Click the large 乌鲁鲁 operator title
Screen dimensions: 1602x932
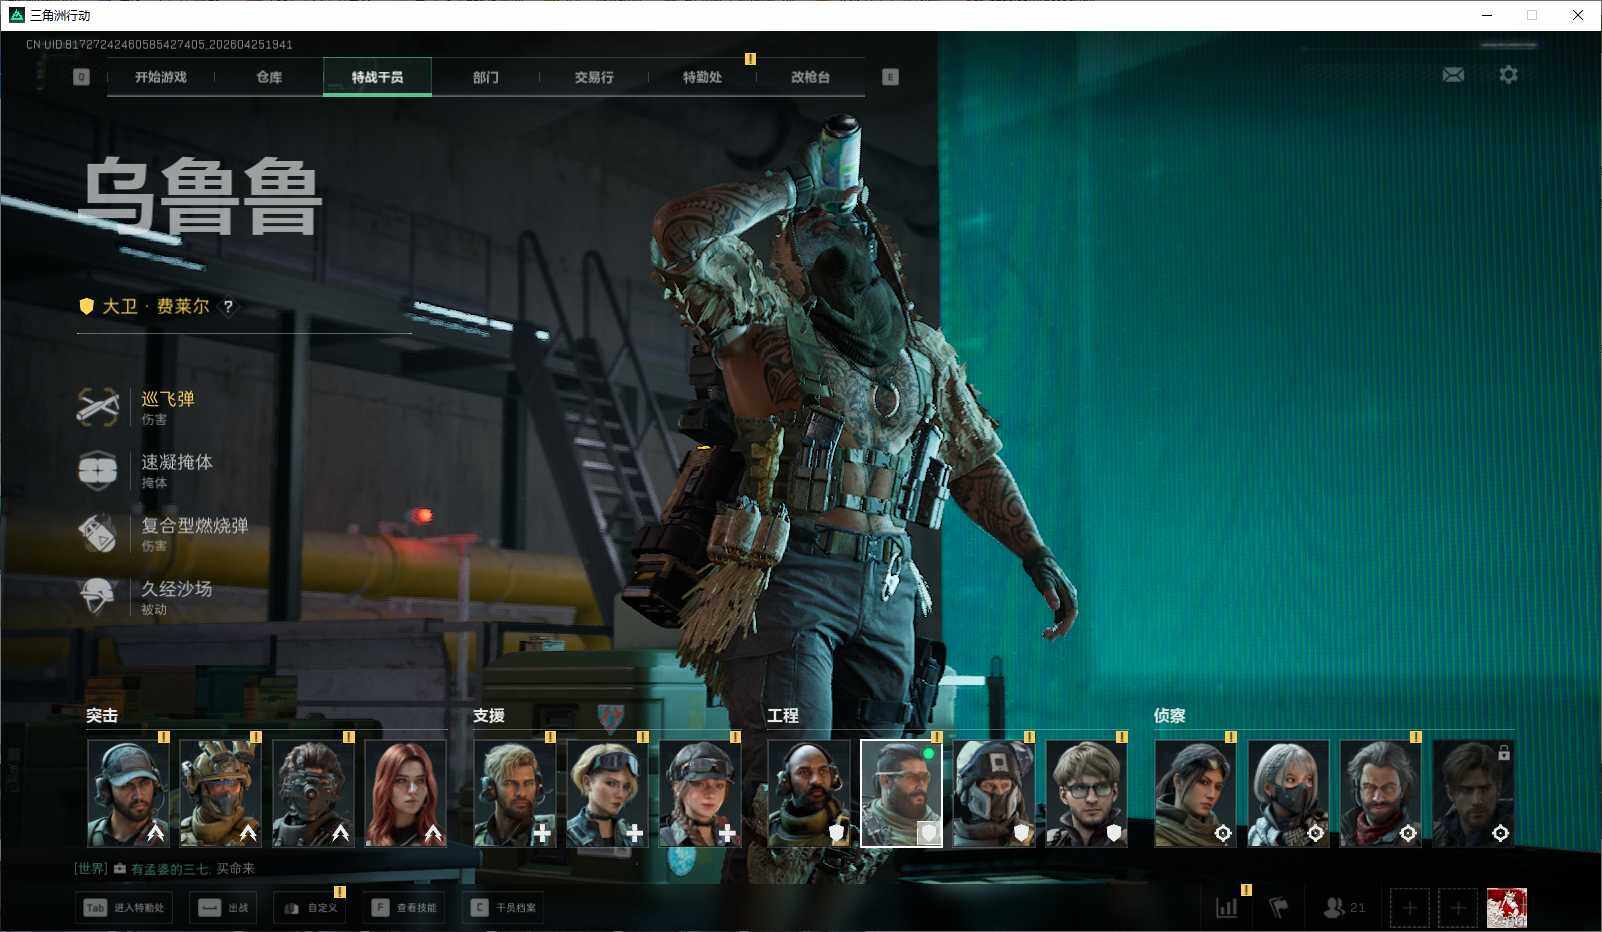point(200,197)
